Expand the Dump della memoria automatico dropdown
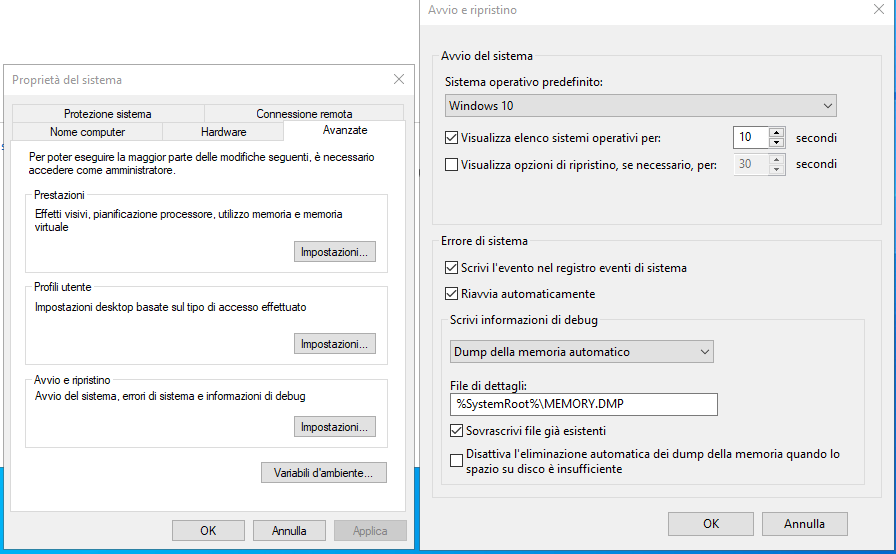 580,352
